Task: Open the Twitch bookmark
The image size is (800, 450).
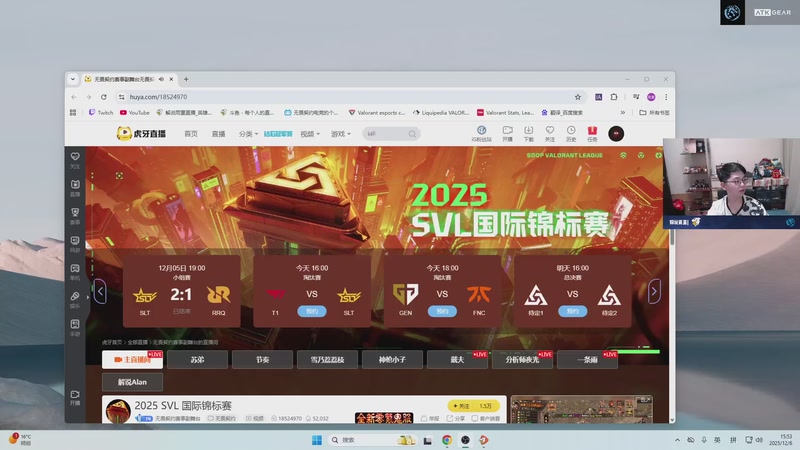Action: pos(101,112)
